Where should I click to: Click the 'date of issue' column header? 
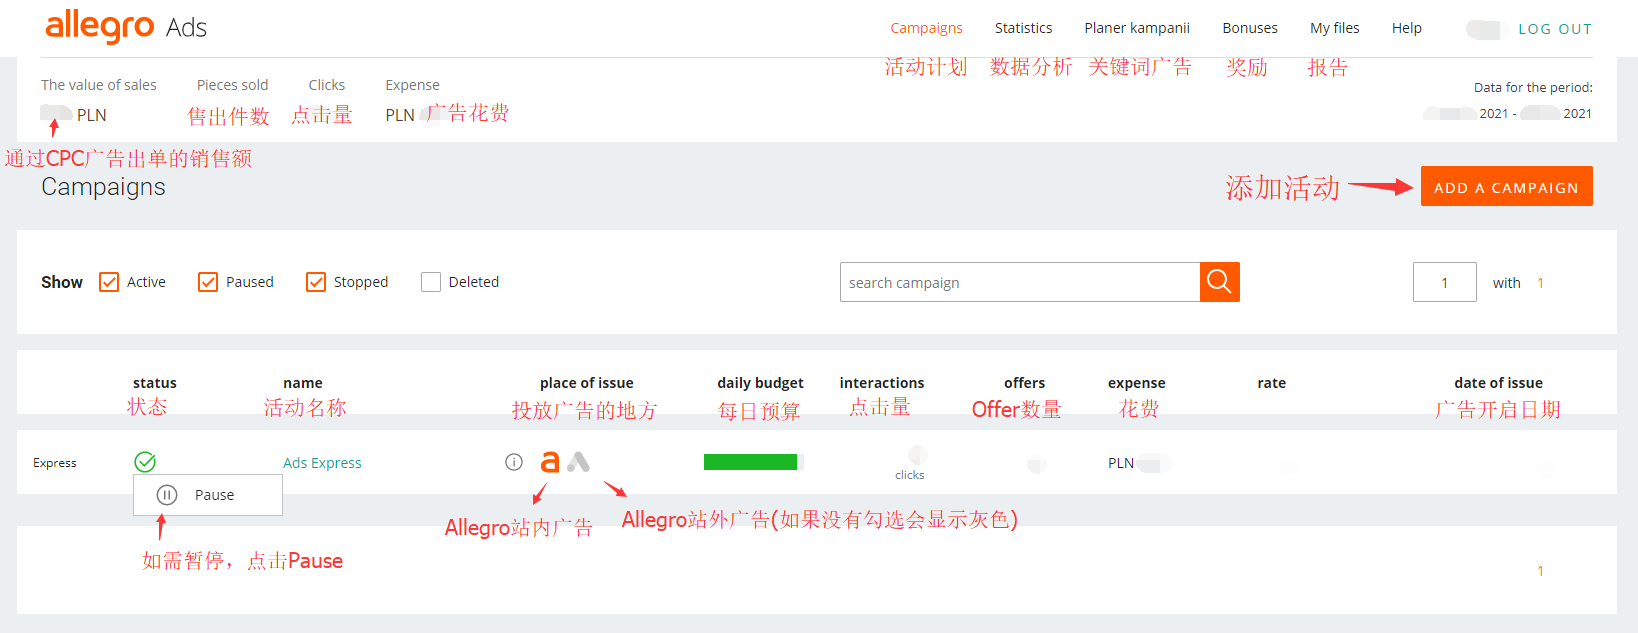pos(1498,383)
